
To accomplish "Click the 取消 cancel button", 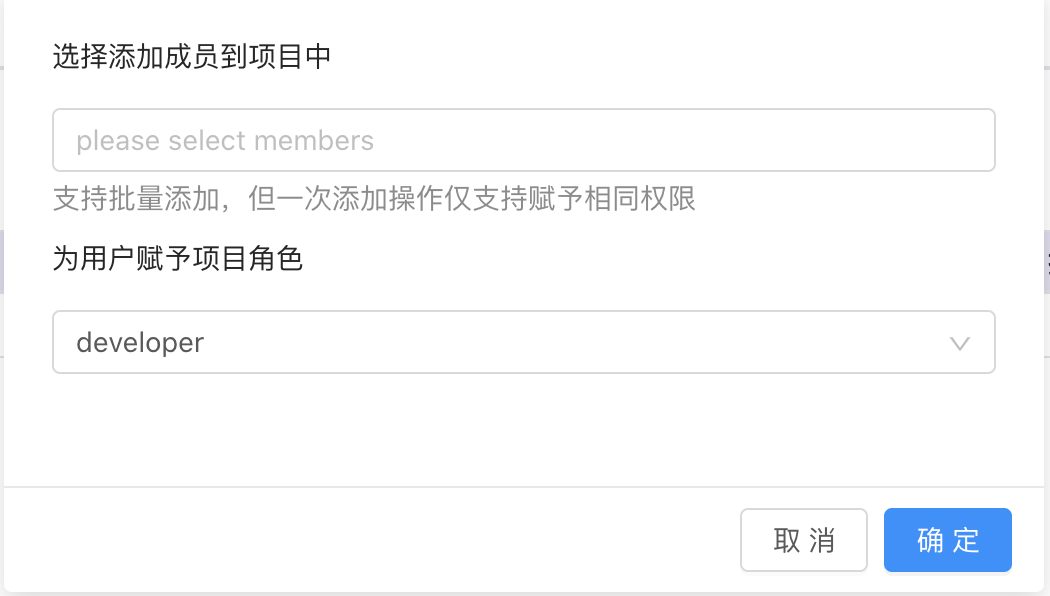I will pos(804,540).
